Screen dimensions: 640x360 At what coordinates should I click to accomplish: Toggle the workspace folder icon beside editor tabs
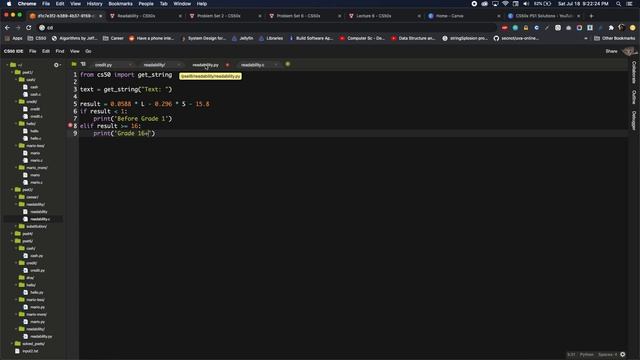coord(74,64)
